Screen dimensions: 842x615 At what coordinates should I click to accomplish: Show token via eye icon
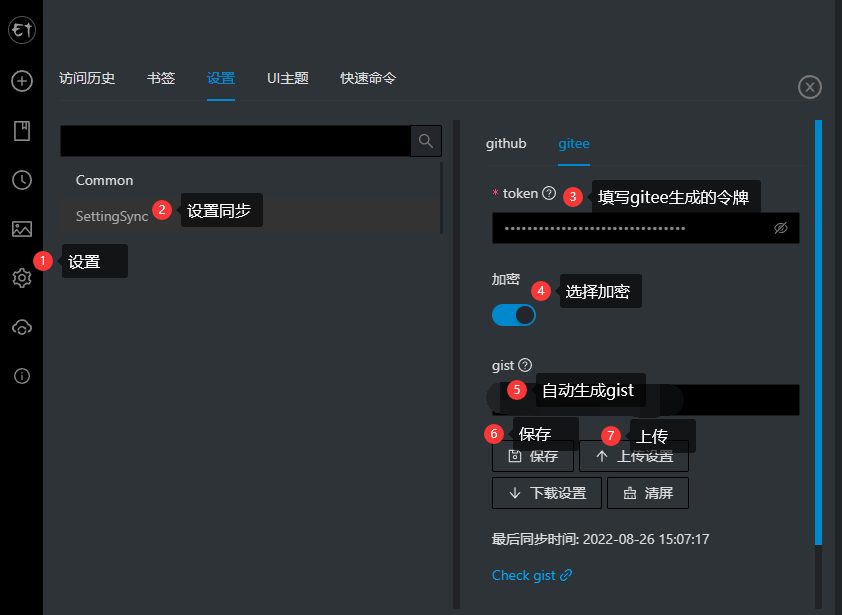click(x=781, y=228)
